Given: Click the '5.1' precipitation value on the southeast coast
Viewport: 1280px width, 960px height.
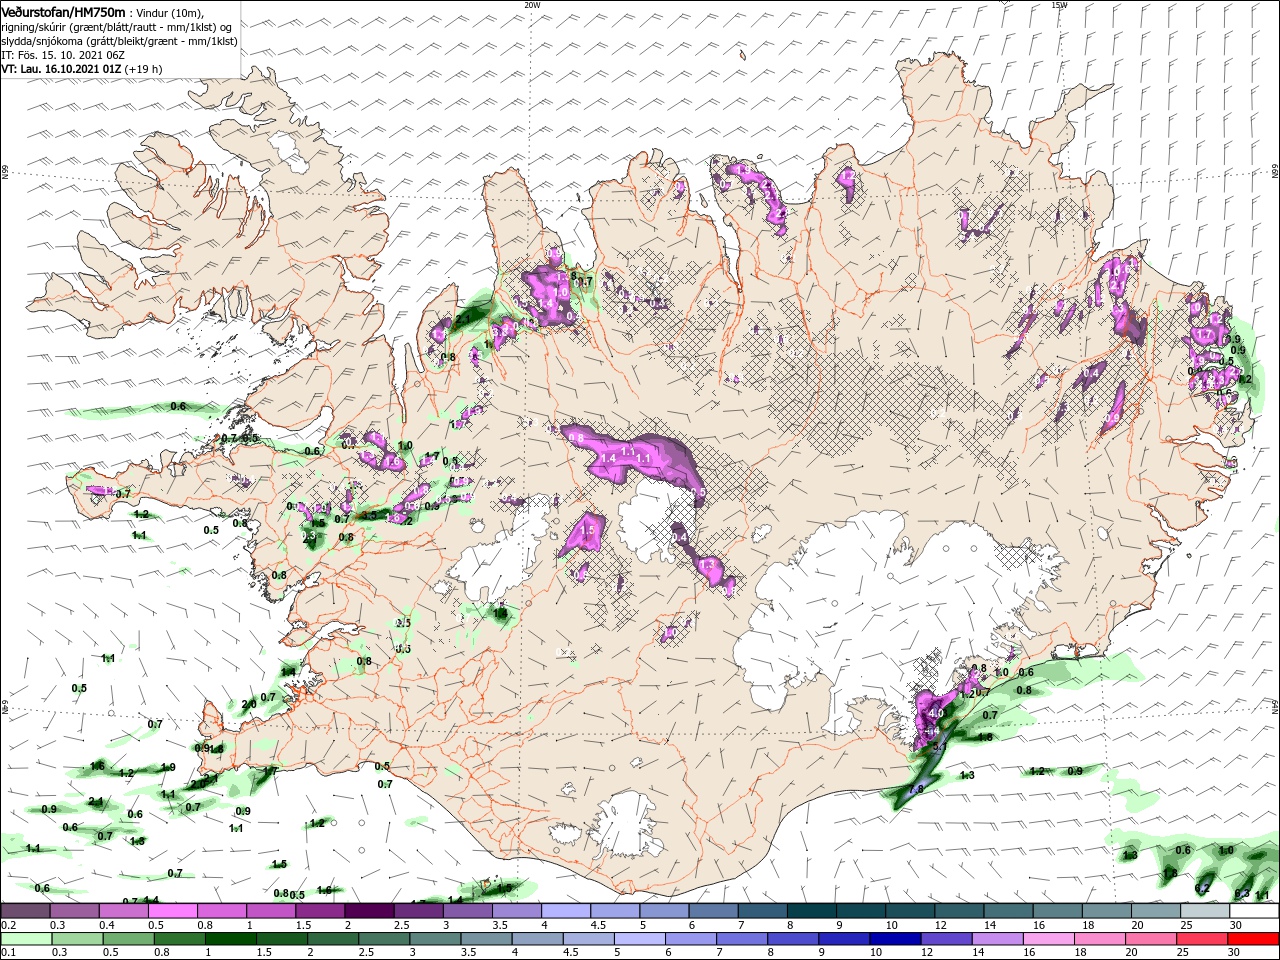Looking at the screenshot, I should [x=939, y=746].
